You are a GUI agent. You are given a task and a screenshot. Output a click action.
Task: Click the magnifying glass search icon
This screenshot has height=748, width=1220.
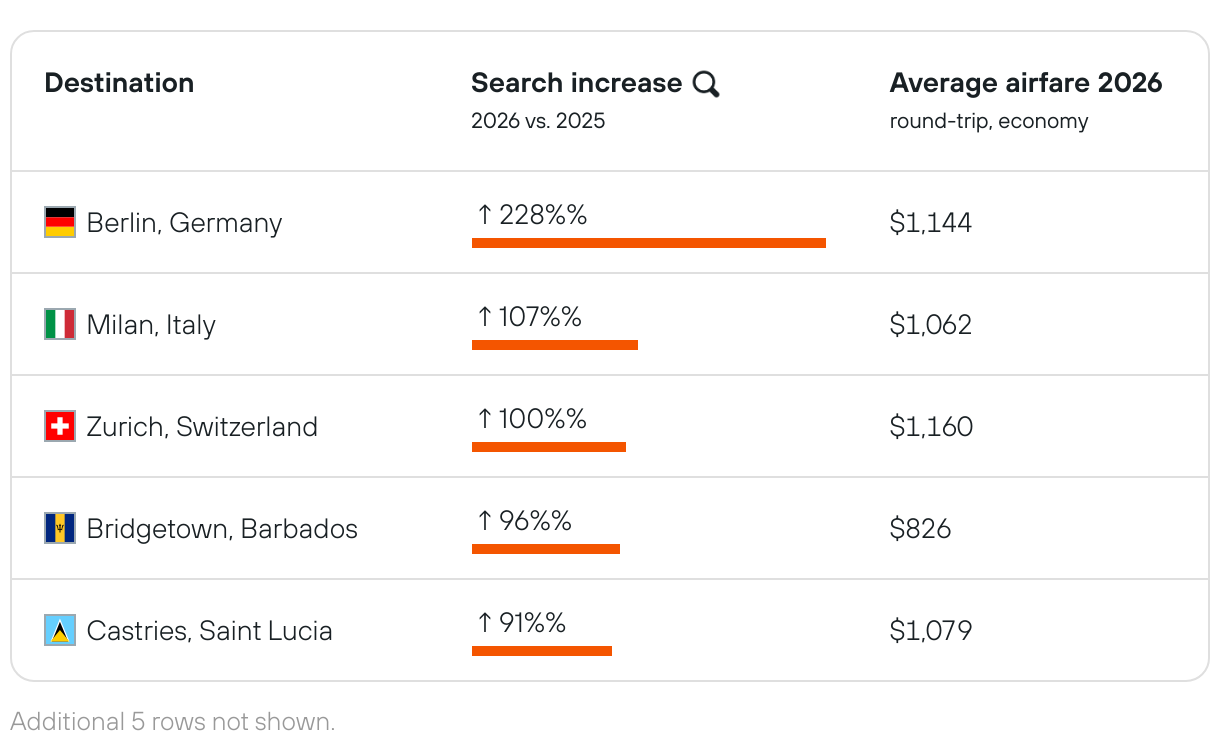click(706, 84)
